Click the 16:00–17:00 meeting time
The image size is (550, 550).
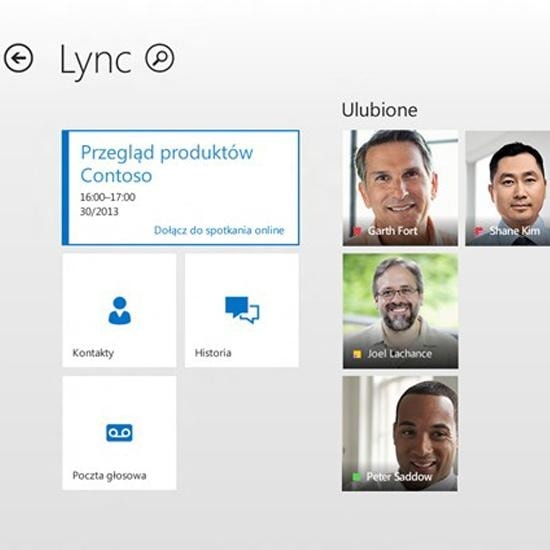point(108,197)
